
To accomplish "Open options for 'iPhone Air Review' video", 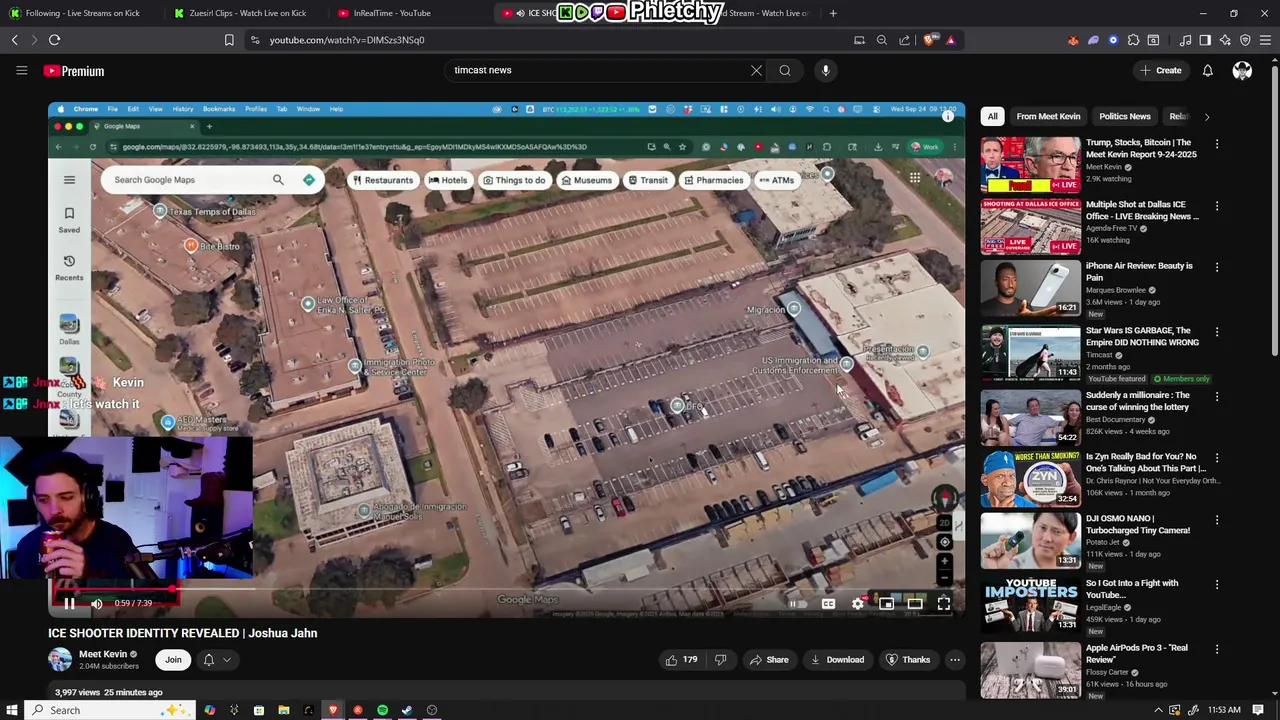I will point(1217,268).
